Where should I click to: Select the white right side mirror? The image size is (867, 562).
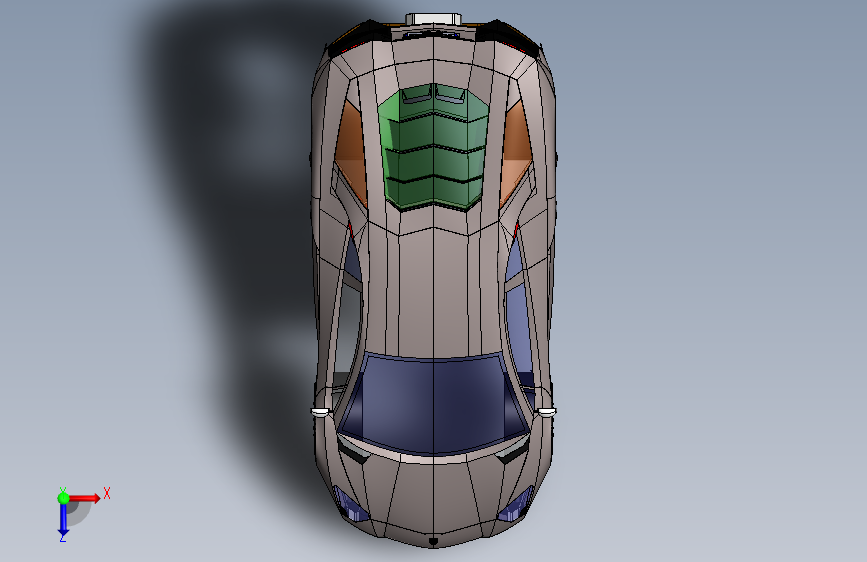click(546, 412)
